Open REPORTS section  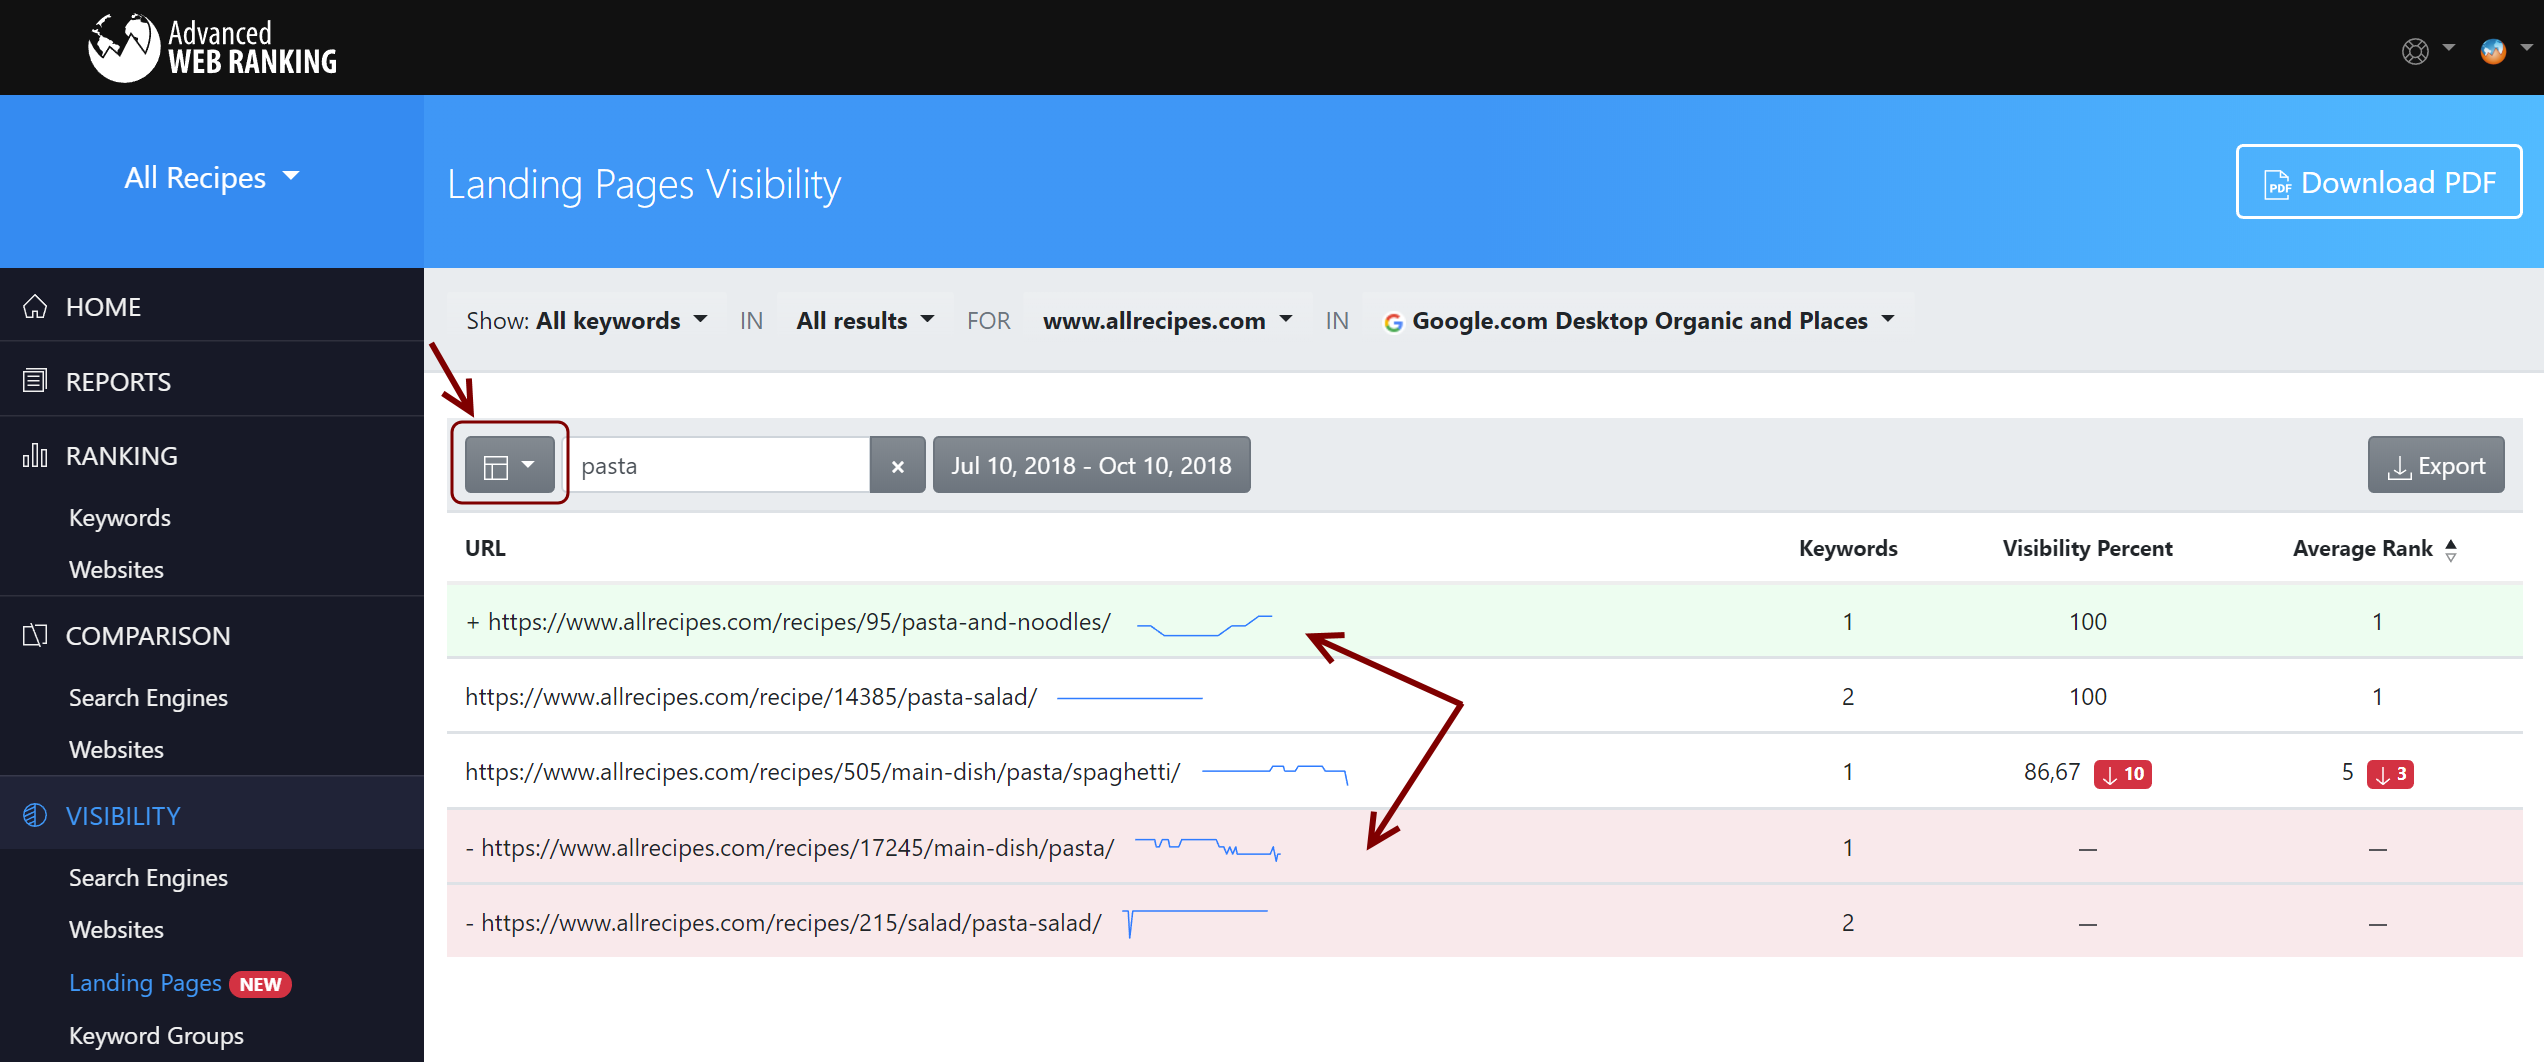(118, 382)
